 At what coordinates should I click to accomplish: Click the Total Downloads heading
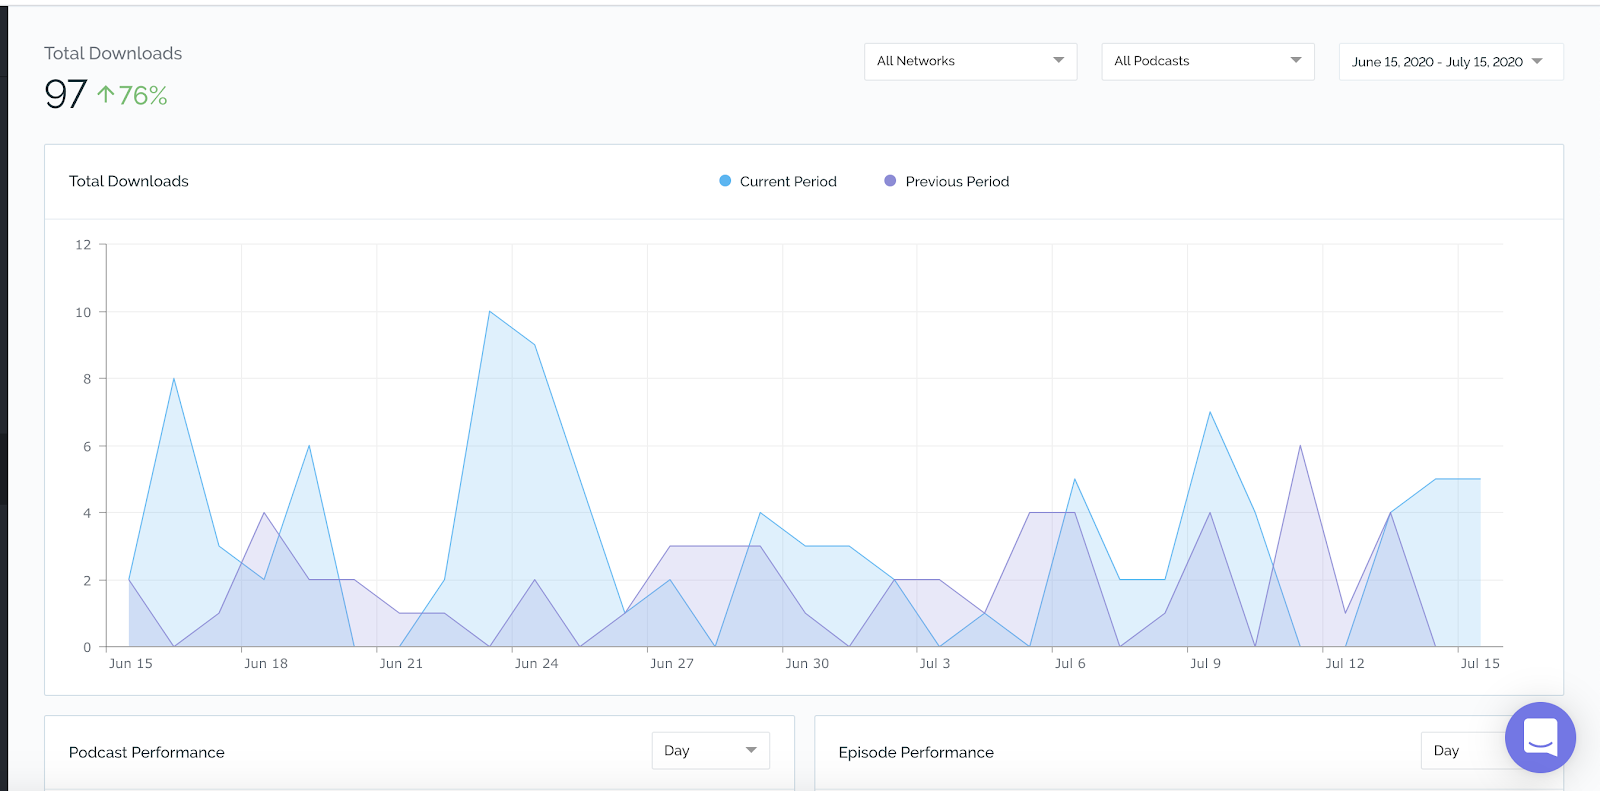113,53
